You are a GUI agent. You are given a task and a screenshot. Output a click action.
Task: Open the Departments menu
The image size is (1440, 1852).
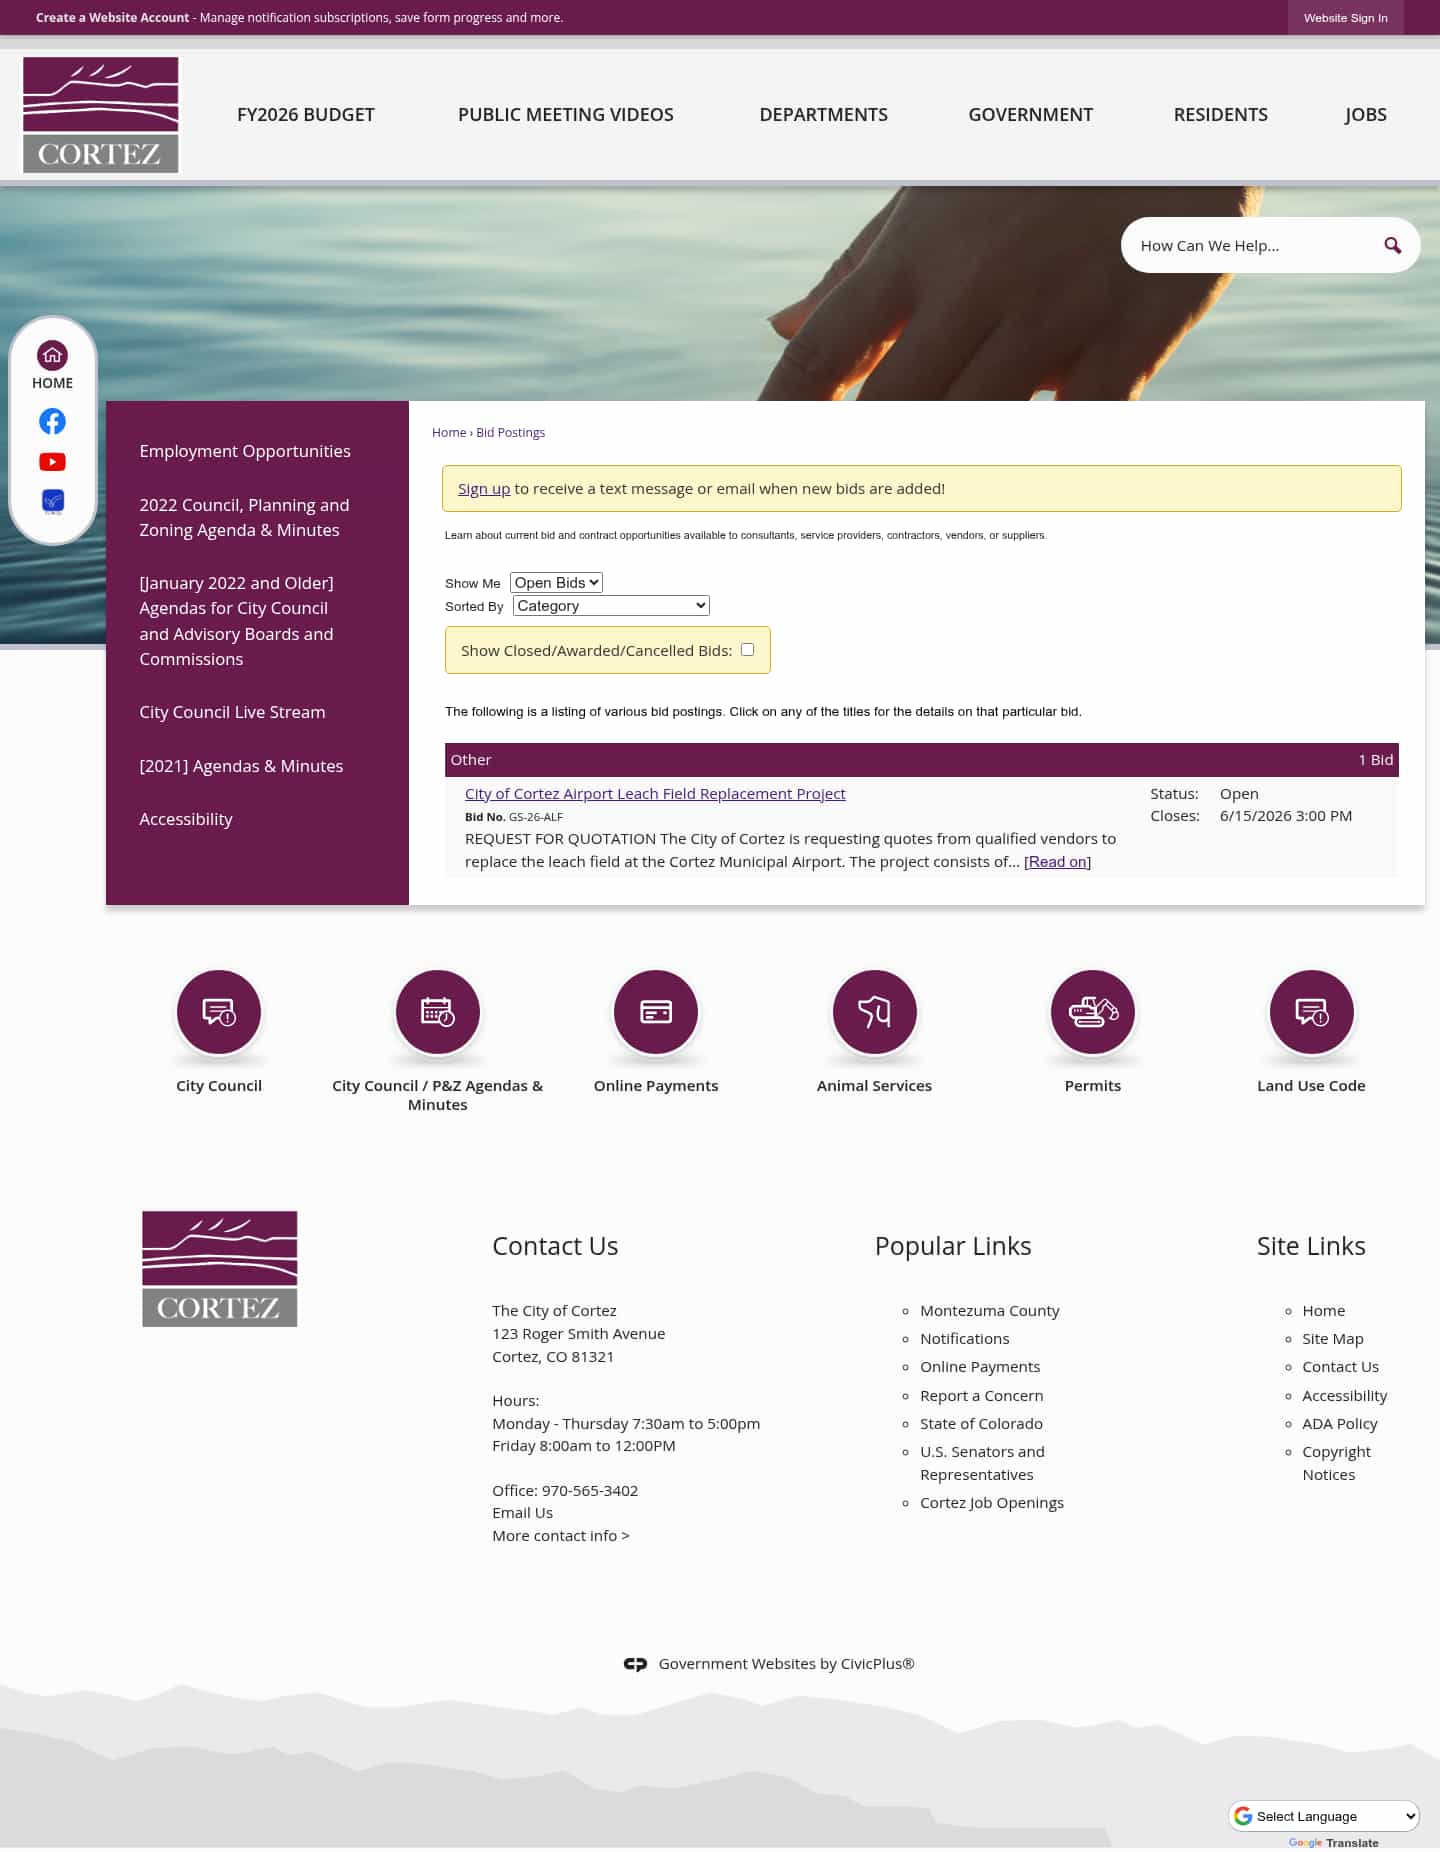pos(824,115)
